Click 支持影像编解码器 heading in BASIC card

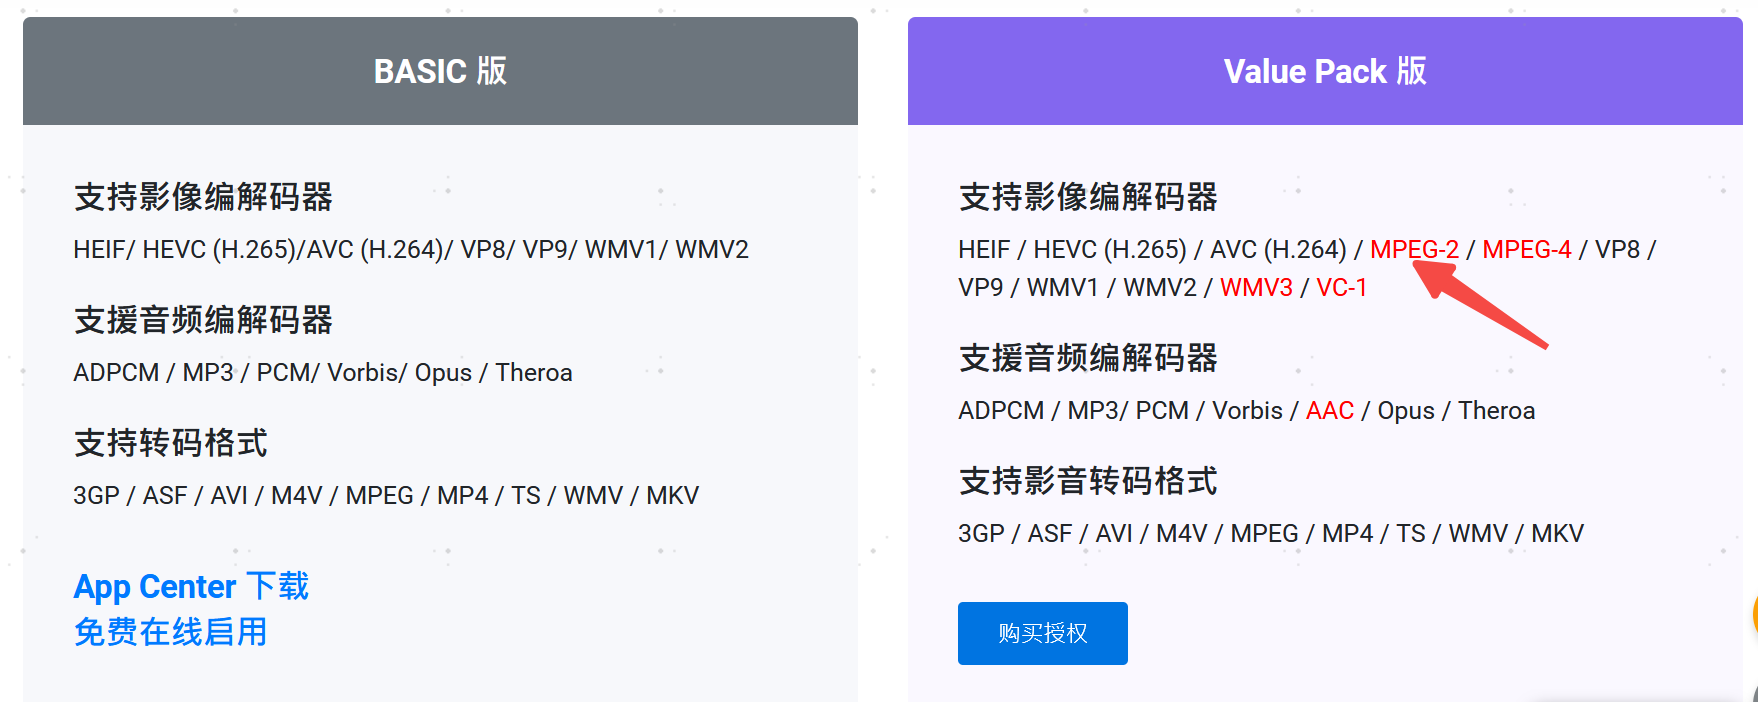click(x=203, y=197)
